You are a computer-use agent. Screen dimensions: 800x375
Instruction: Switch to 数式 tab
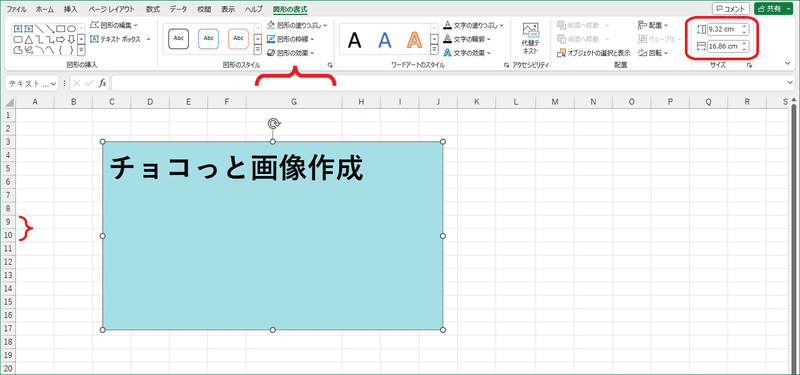point(153,10)
